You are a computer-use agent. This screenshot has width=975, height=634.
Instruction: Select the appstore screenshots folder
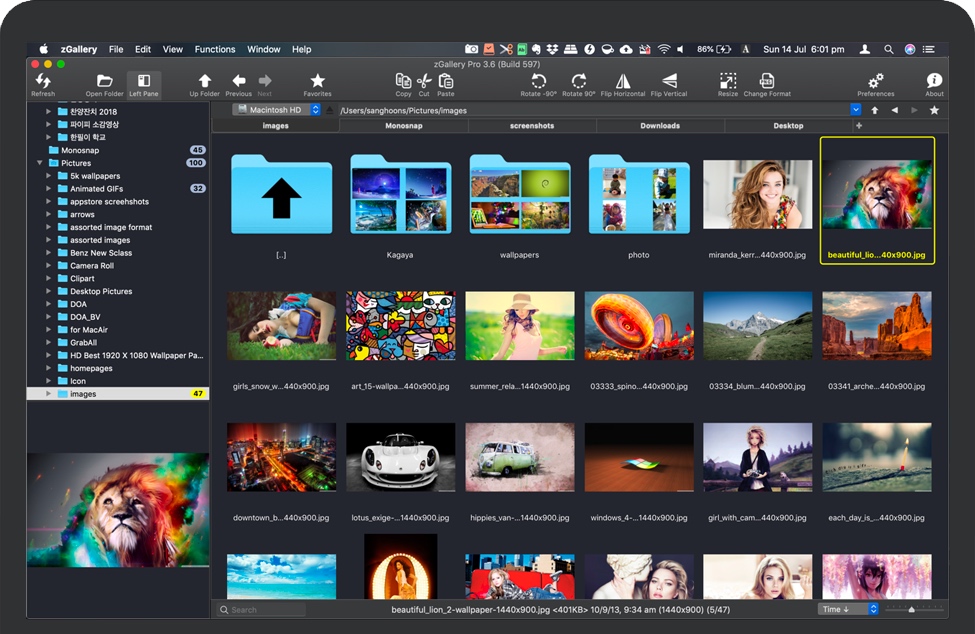point(118,201)
